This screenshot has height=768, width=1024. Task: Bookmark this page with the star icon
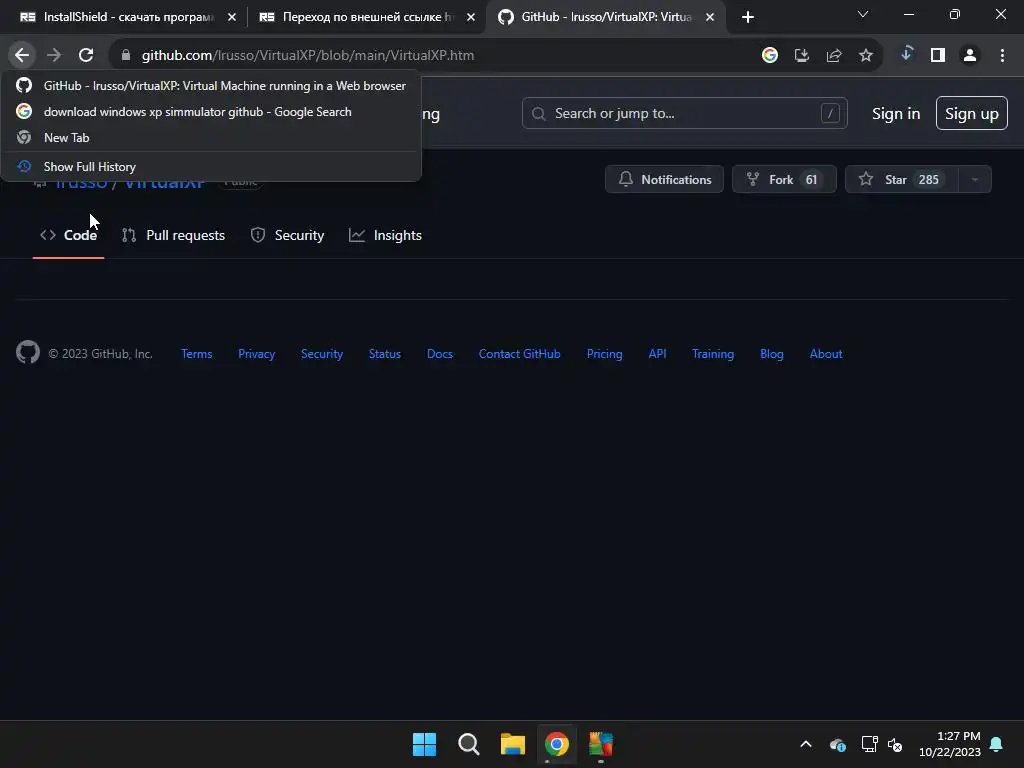866,56
